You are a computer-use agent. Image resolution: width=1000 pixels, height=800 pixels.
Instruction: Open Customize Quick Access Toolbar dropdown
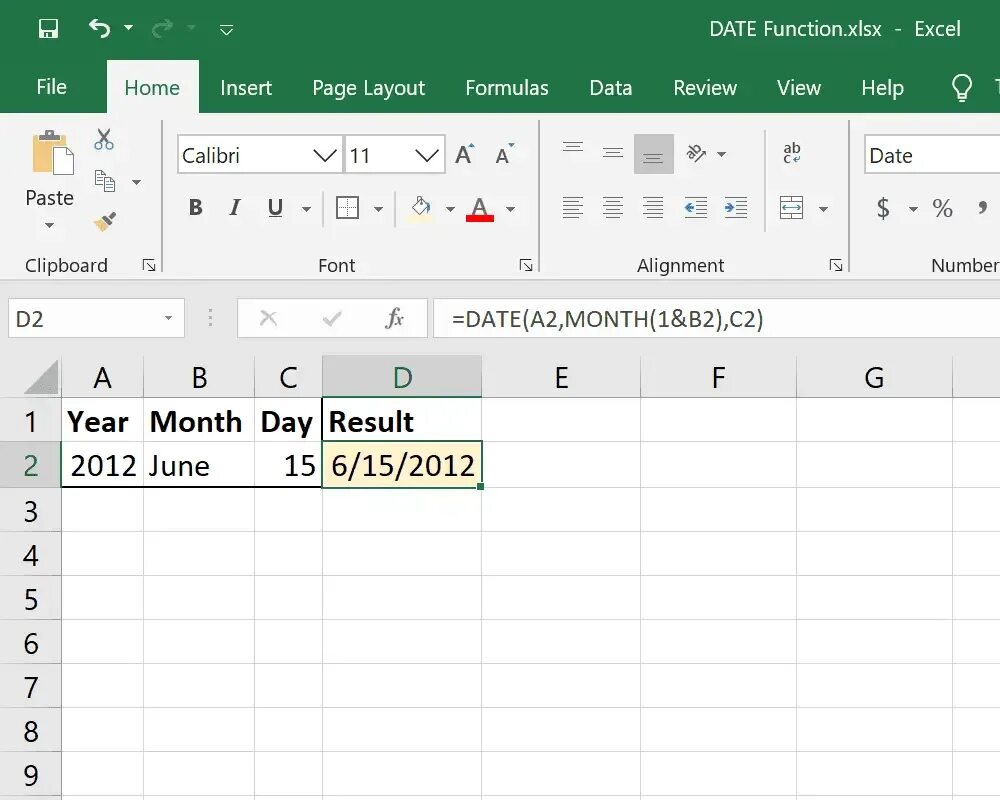[x=226, y=29]
